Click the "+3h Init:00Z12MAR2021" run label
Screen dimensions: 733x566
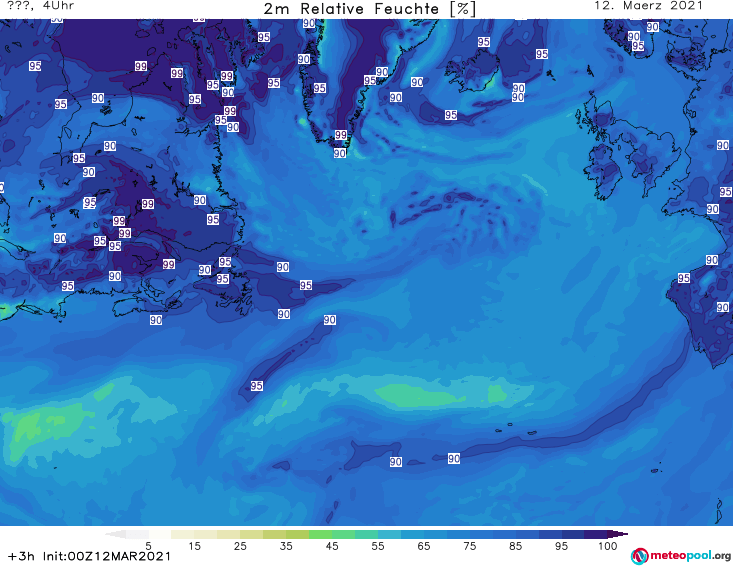coord(89,557)
